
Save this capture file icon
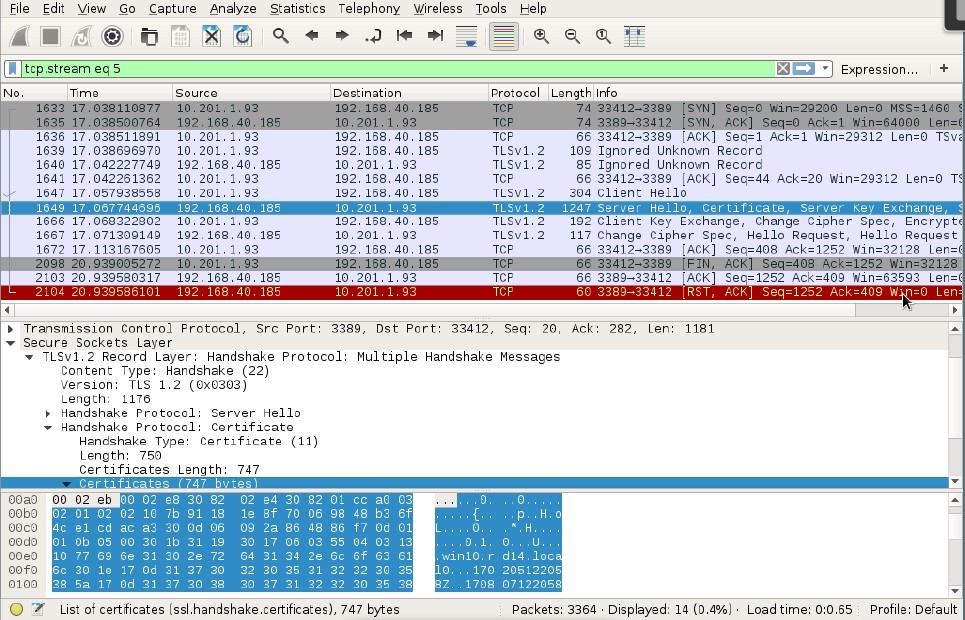click(x=180, y=36)
